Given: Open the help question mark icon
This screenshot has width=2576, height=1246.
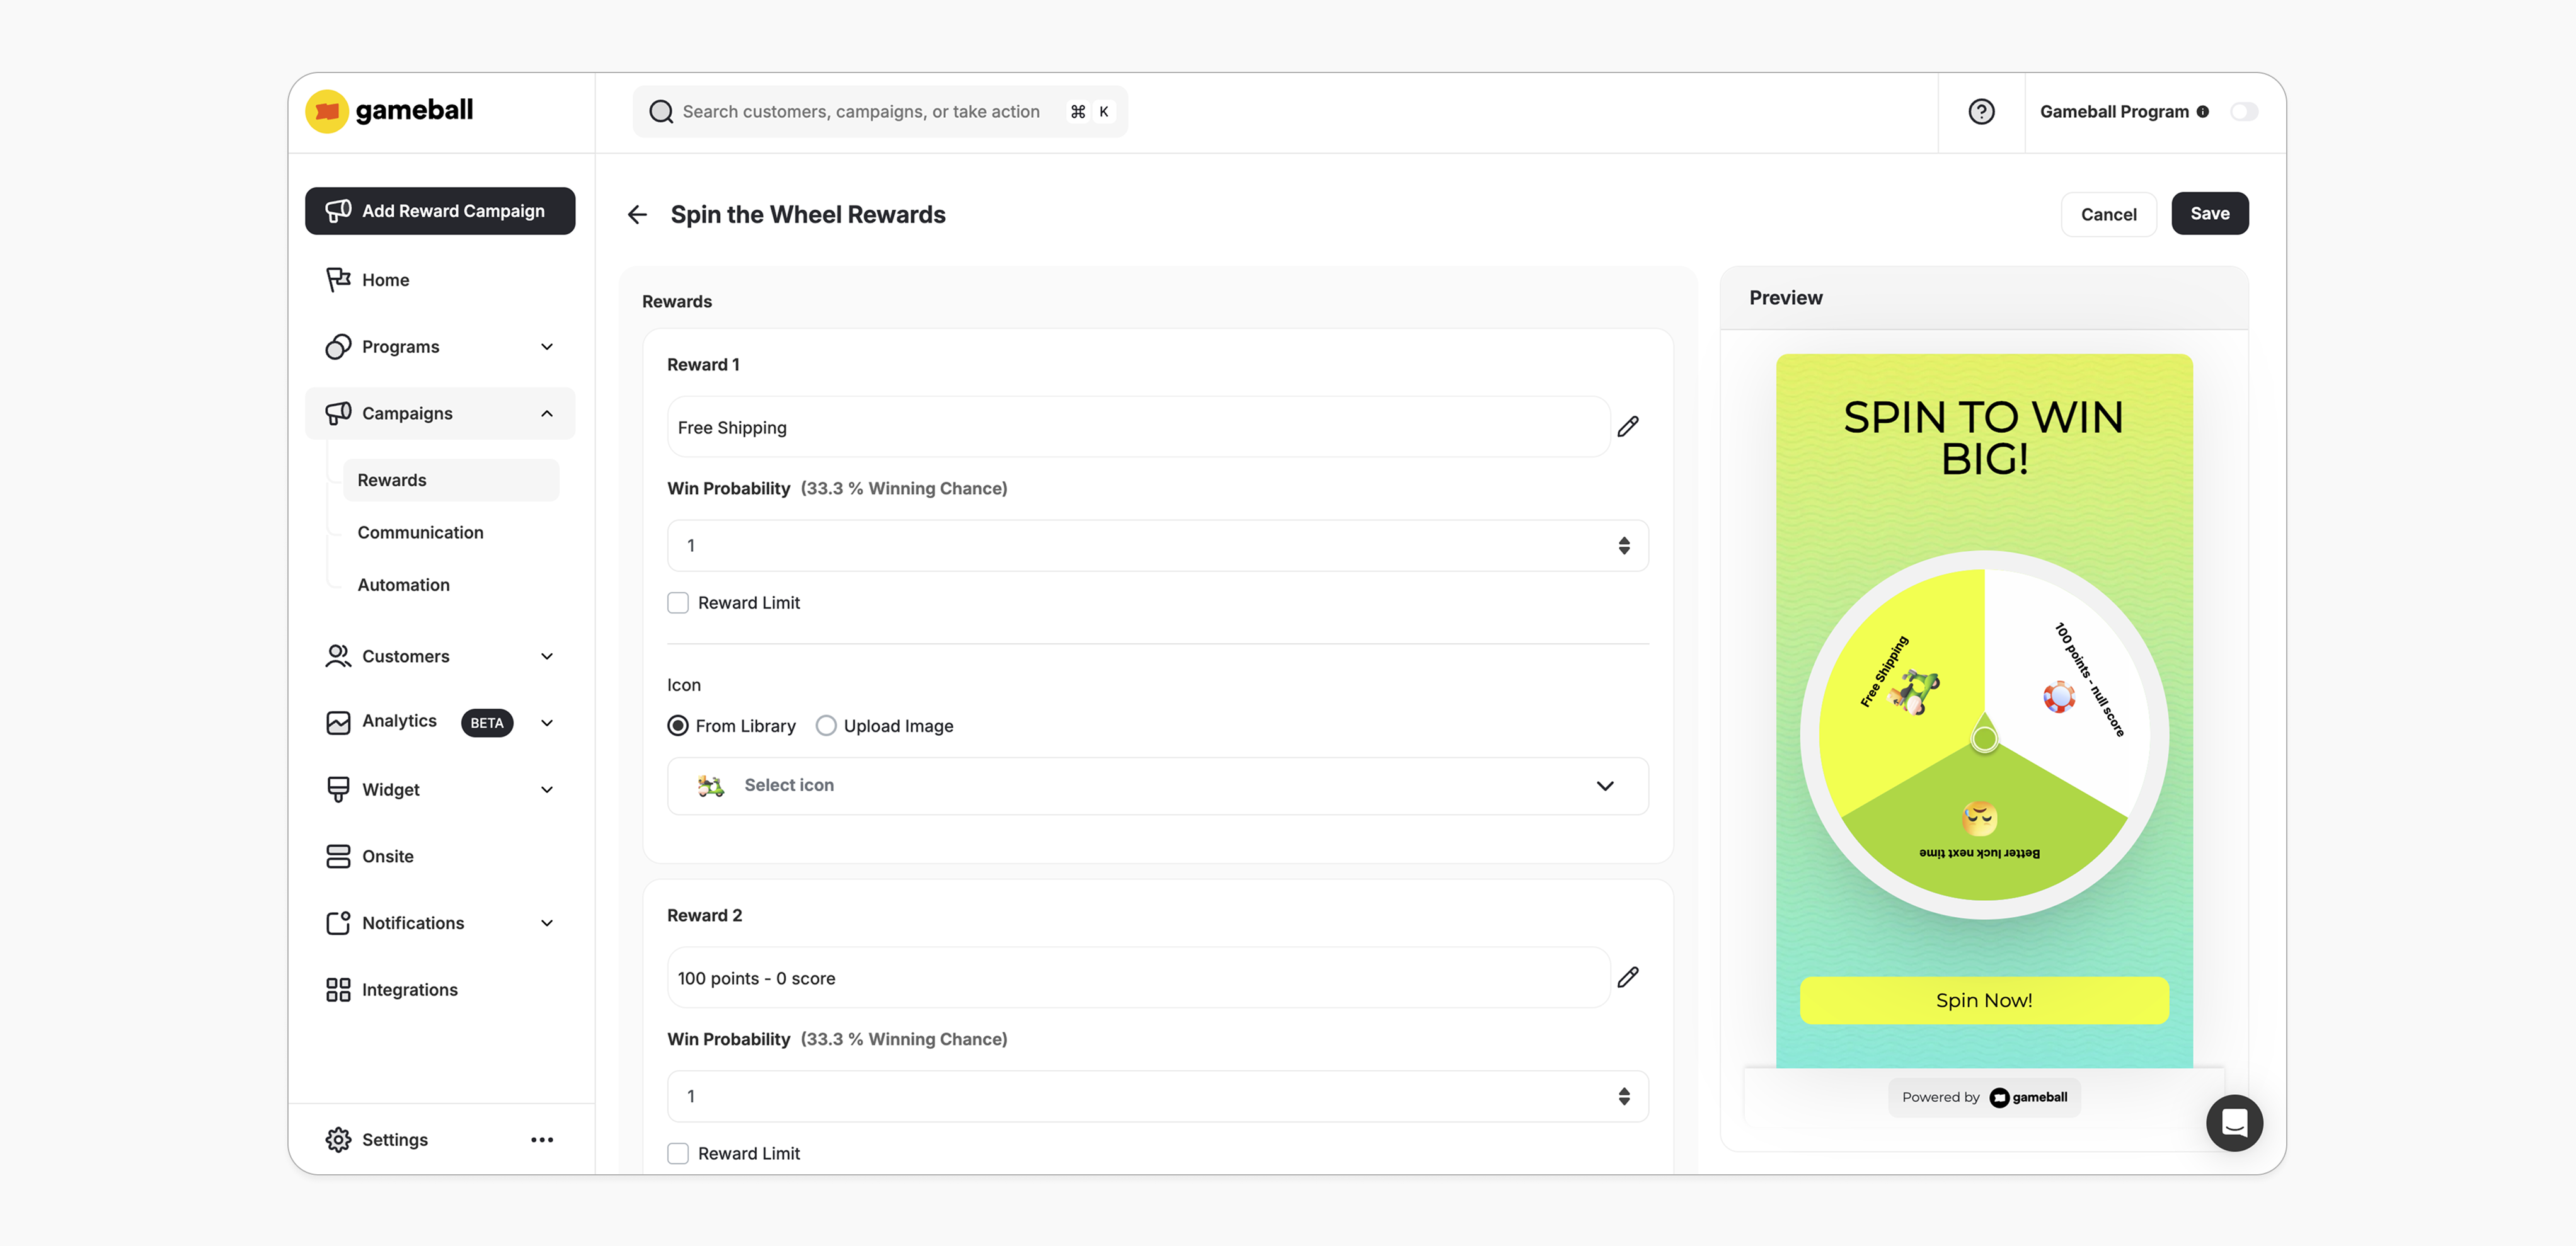Looking at the screenshot, I should click(1981, 111).
